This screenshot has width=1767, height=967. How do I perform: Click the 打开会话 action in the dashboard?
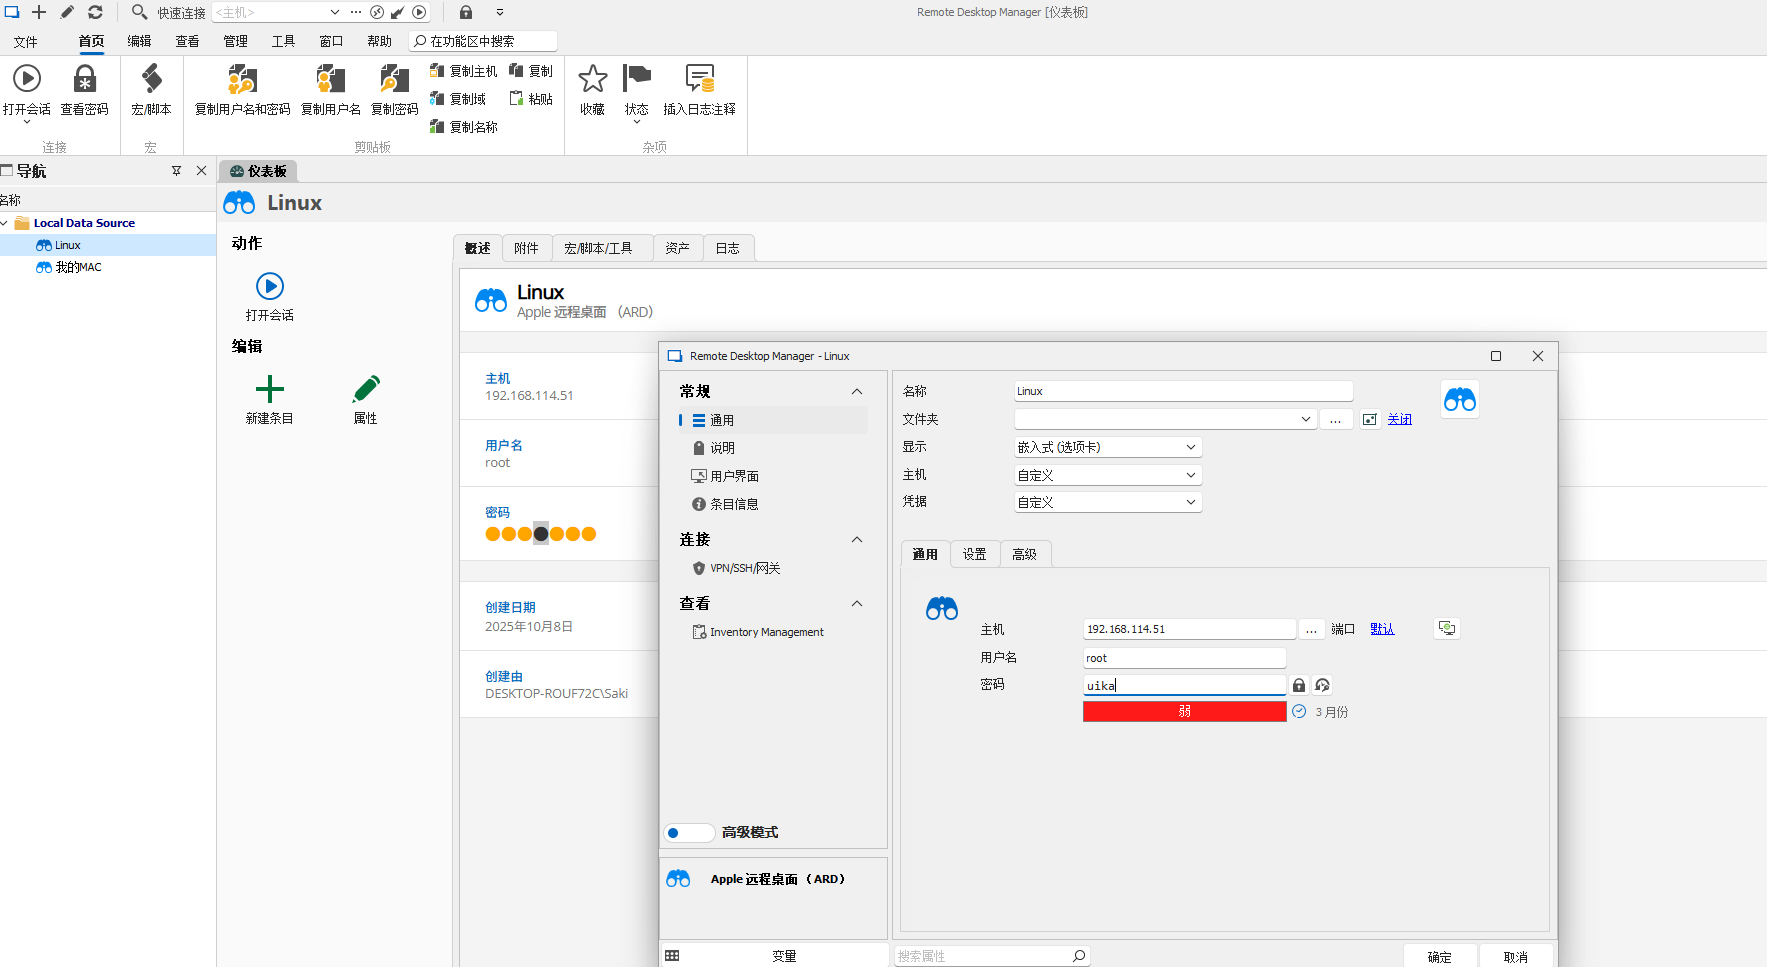270,297
